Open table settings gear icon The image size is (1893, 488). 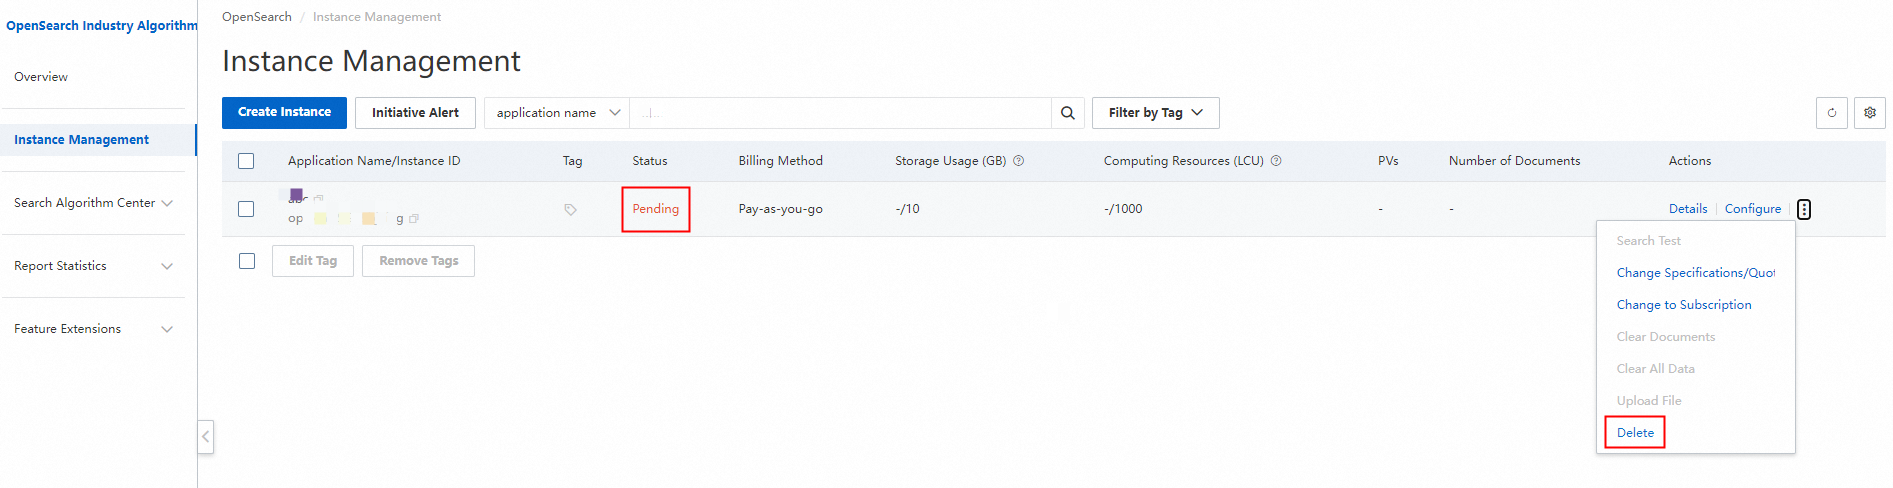pos(1870,113)
